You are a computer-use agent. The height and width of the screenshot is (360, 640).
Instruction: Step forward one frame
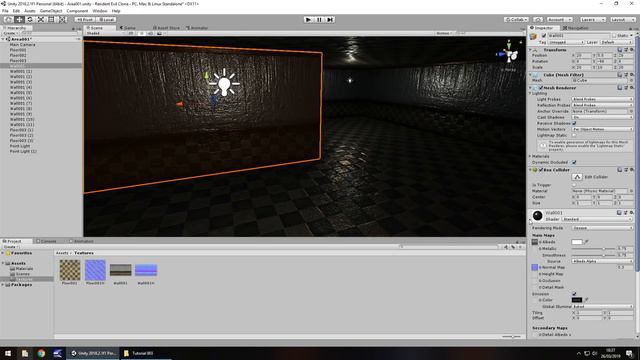330,20
